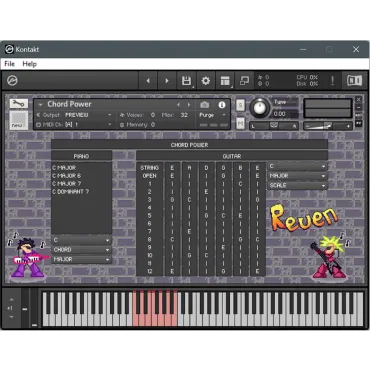Click the PIANO section header
Image resolution: width=370 pixels, height=370 pixels.
[x=81, y=156]
